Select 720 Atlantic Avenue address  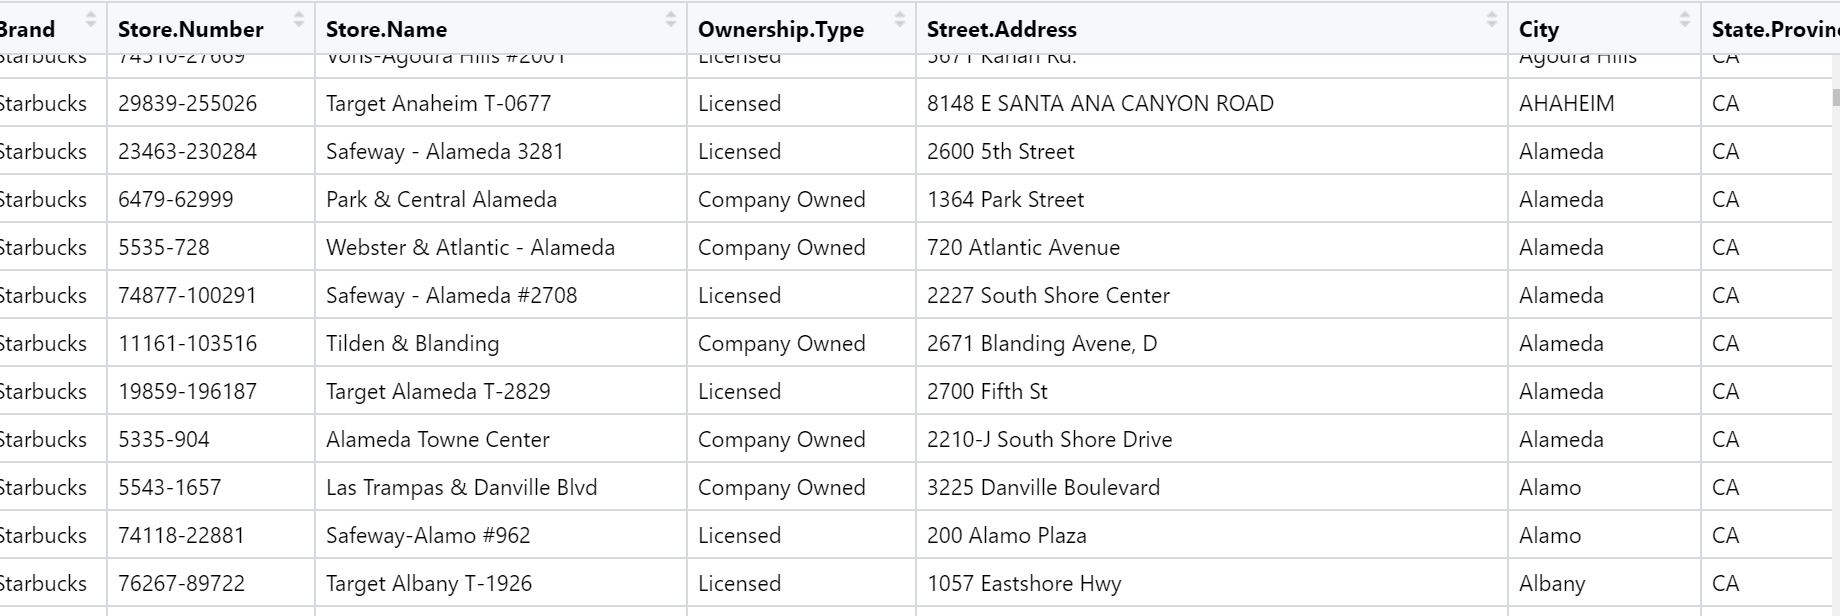tap(1023, 247)
